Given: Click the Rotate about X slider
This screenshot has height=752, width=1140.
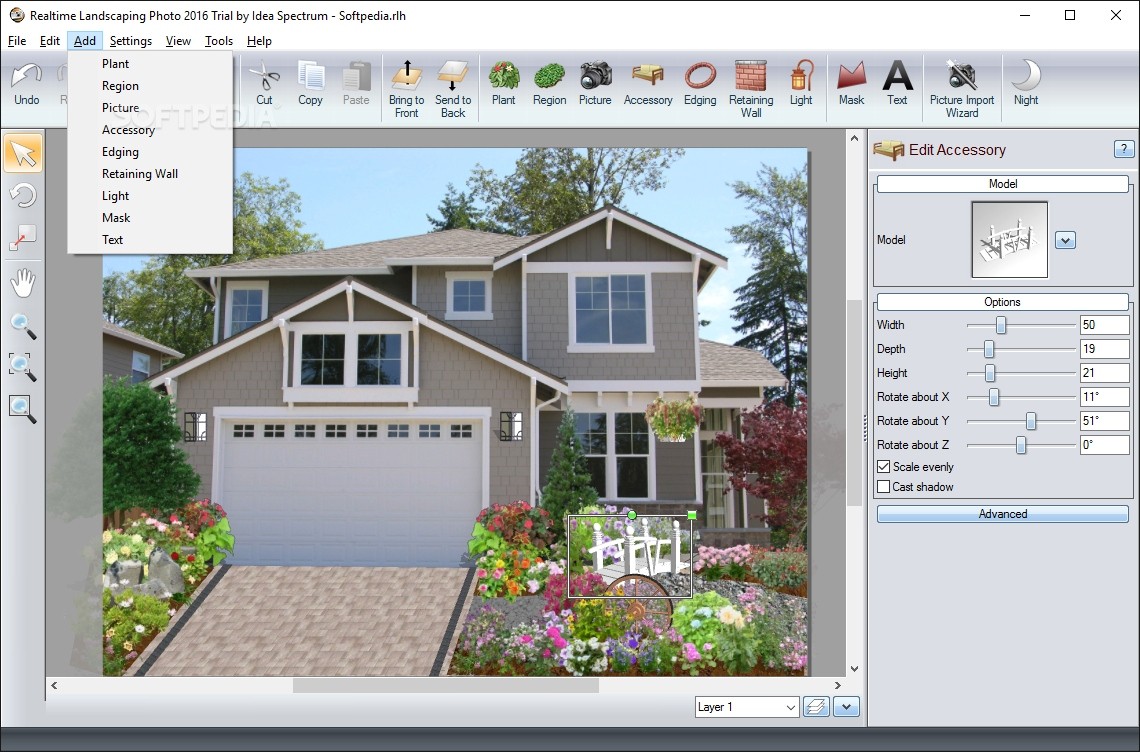Looking at the screenshot, I should click(x=994, y=397).
